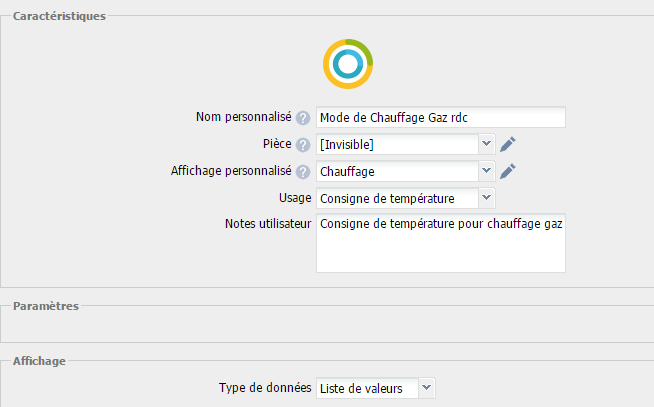Click the Paramètres section header
This screenshot has width=654, height=407.
pyautogui.click(x=46, y=306)
